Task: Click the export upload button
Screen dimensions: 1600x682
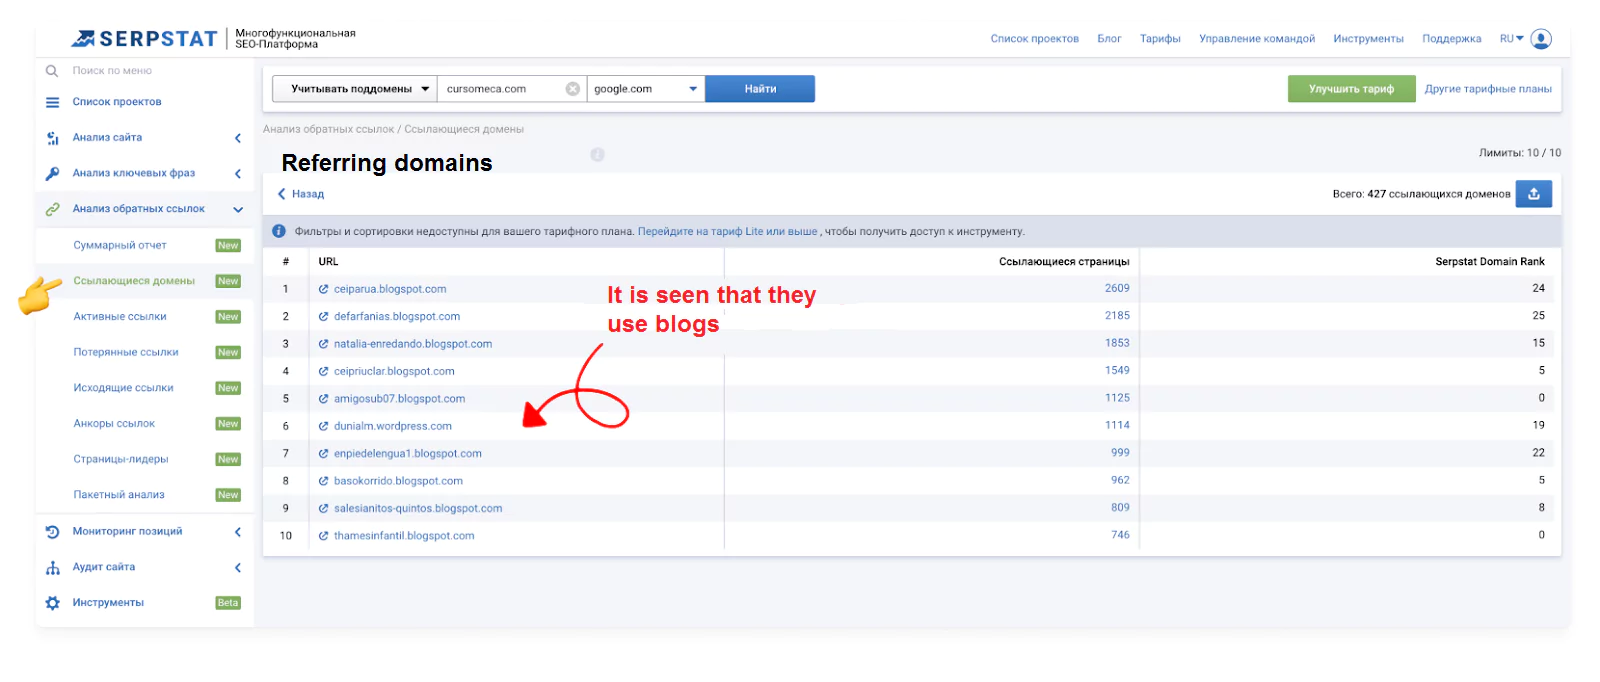Action: [1533, 194]
